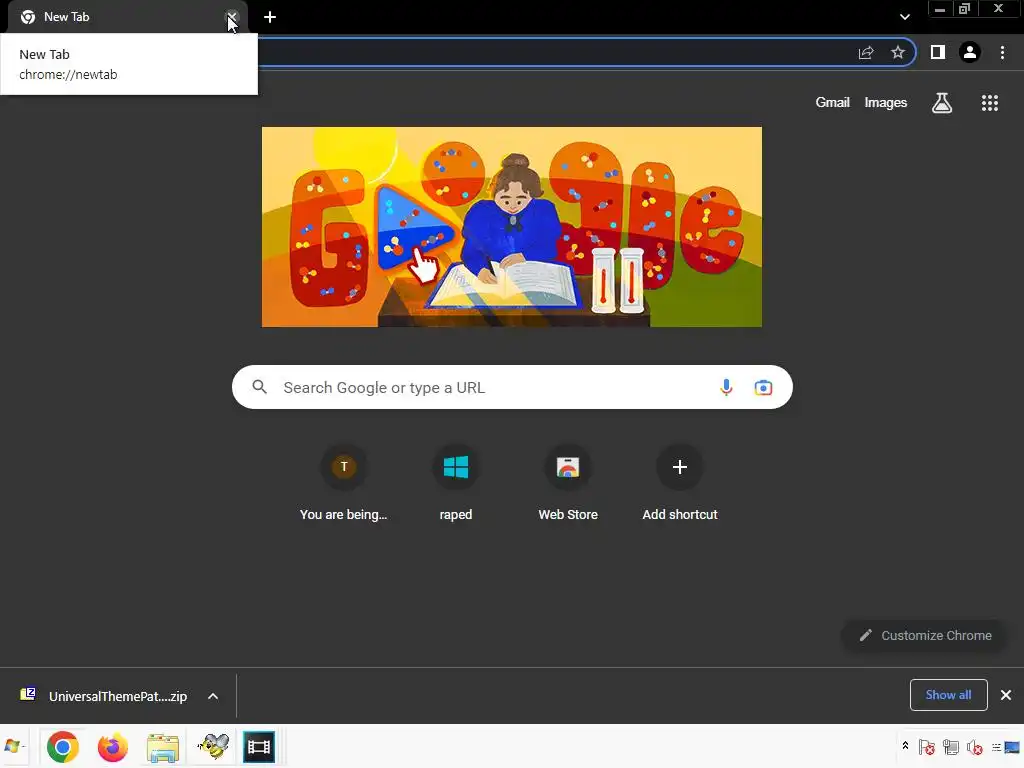The image size is (1024, 768).
Task: Click Add shortcut plus tile
Action: point(680,483)
